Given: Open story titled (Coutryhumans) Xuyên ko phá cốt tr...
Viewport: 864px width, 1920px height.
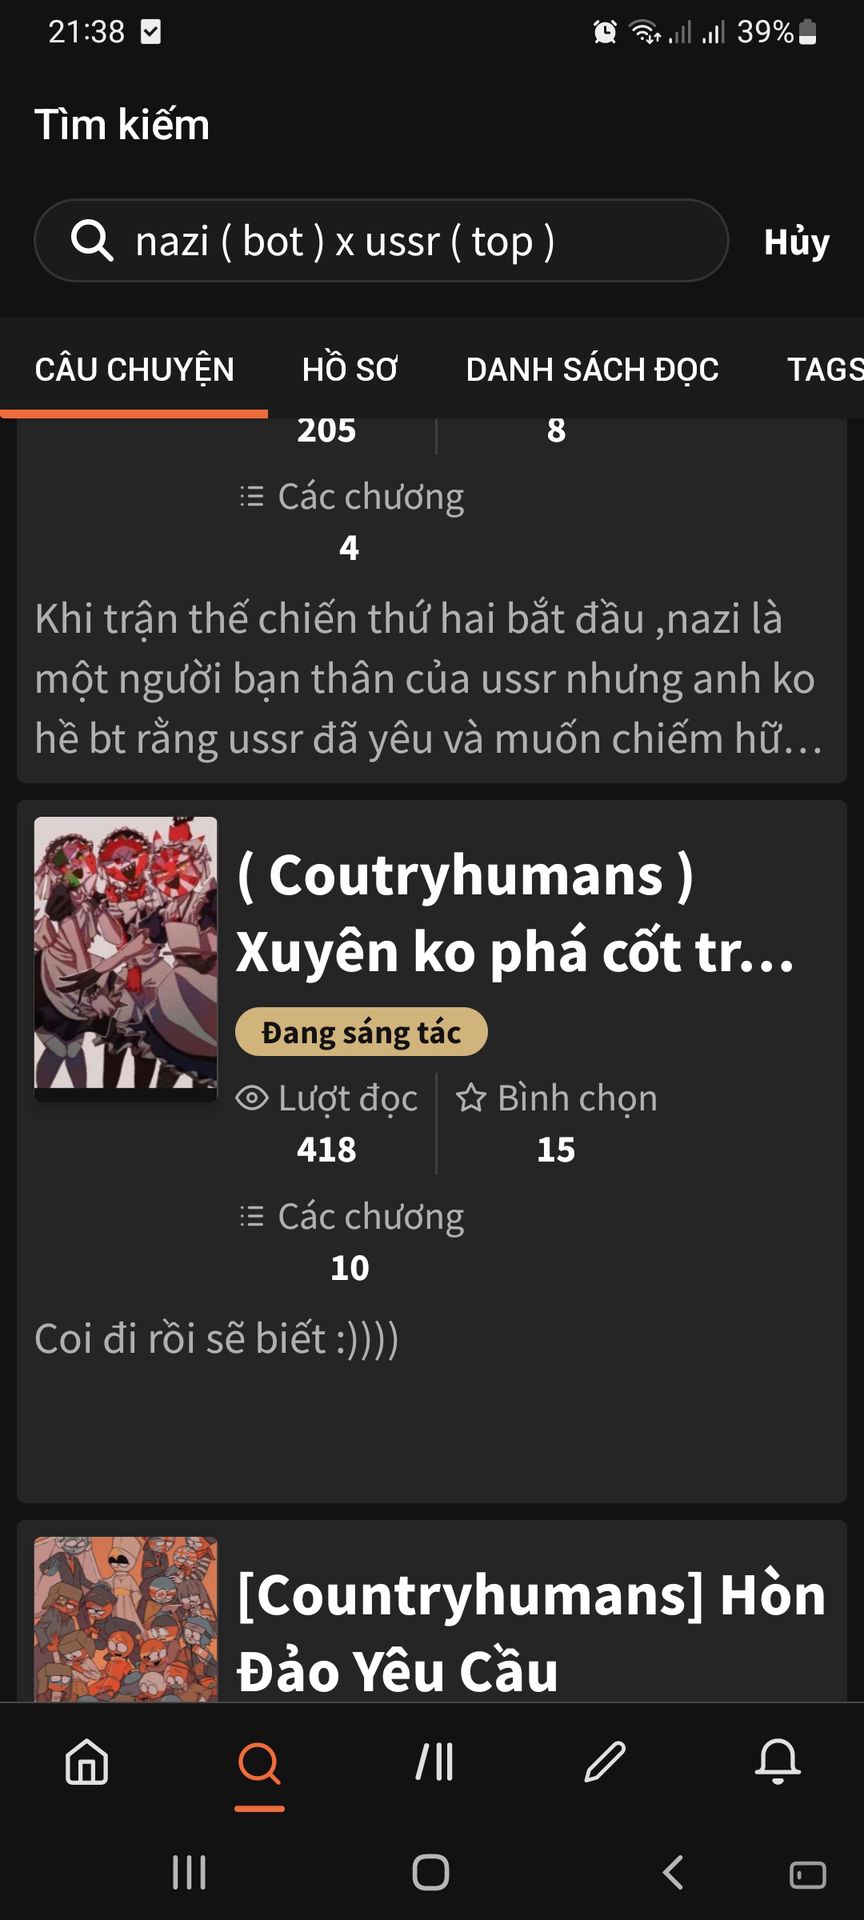Looking at the screenshot, I should [516, 913].
